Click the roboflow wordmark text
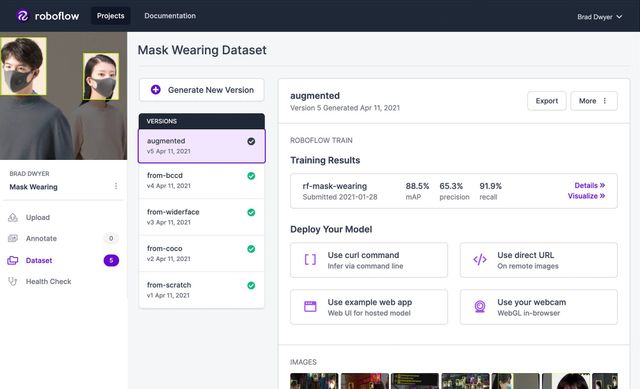Viewport: 640px width, 389px height. [57, 16]
